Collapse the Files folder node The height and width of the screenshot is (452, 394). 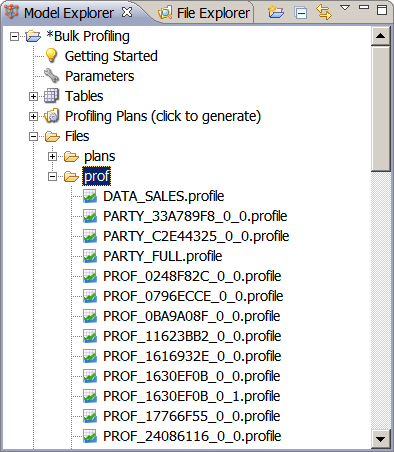click(x=33, y=136)
